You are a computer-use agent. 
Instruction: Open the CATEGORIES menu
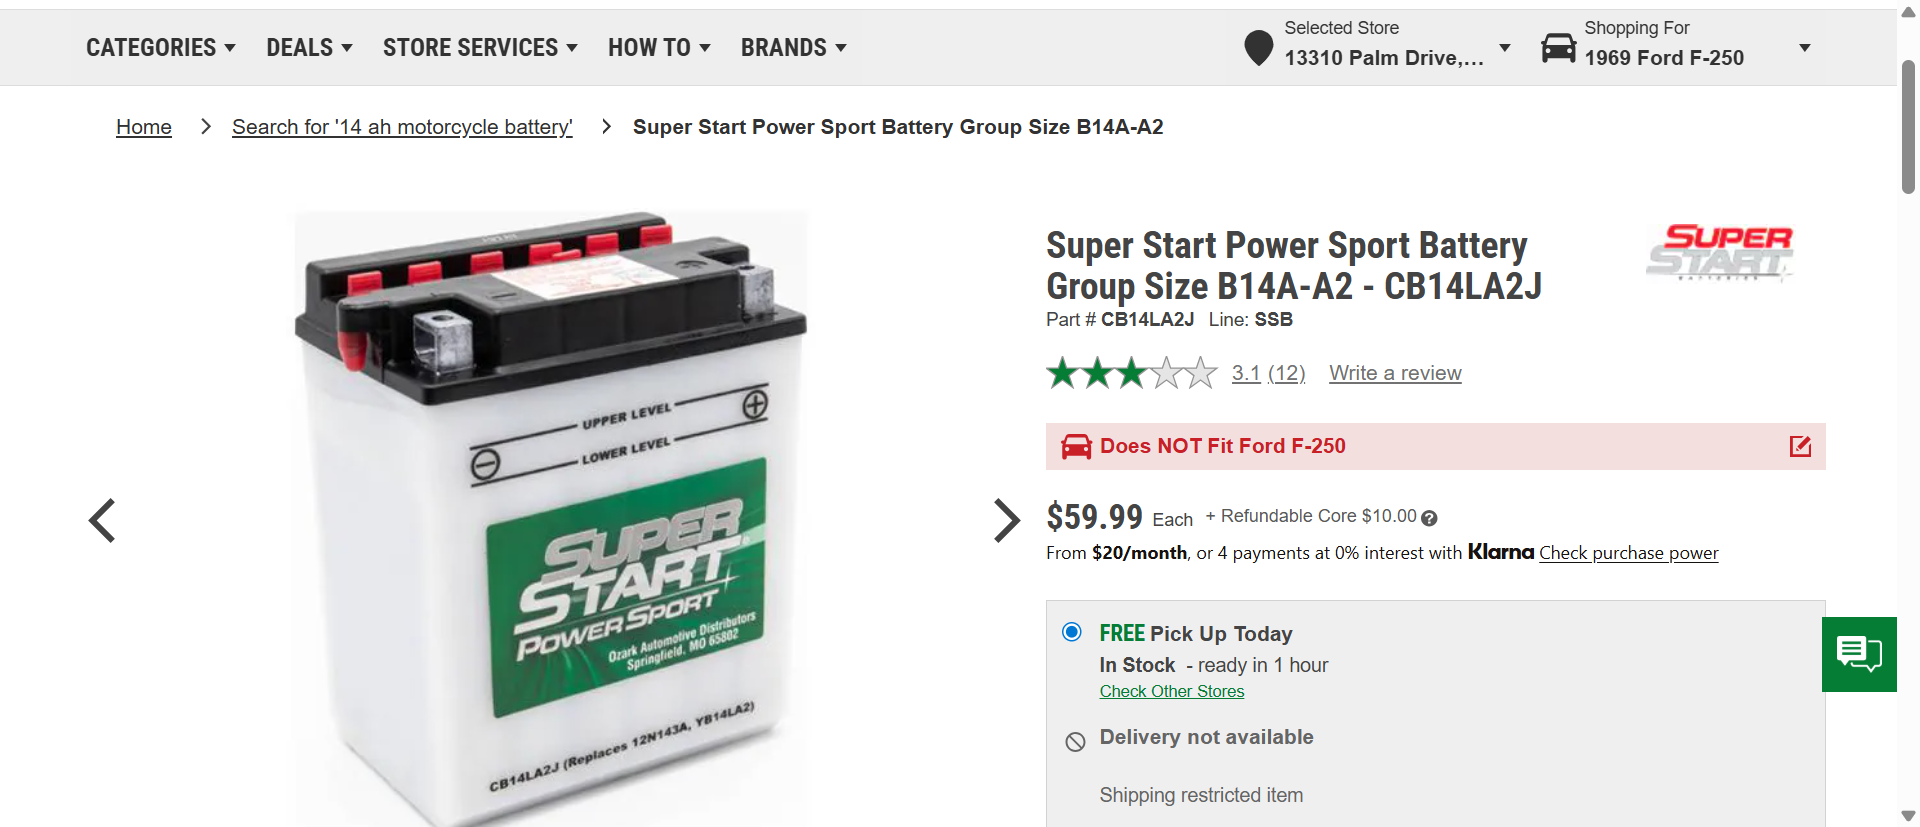161,47
